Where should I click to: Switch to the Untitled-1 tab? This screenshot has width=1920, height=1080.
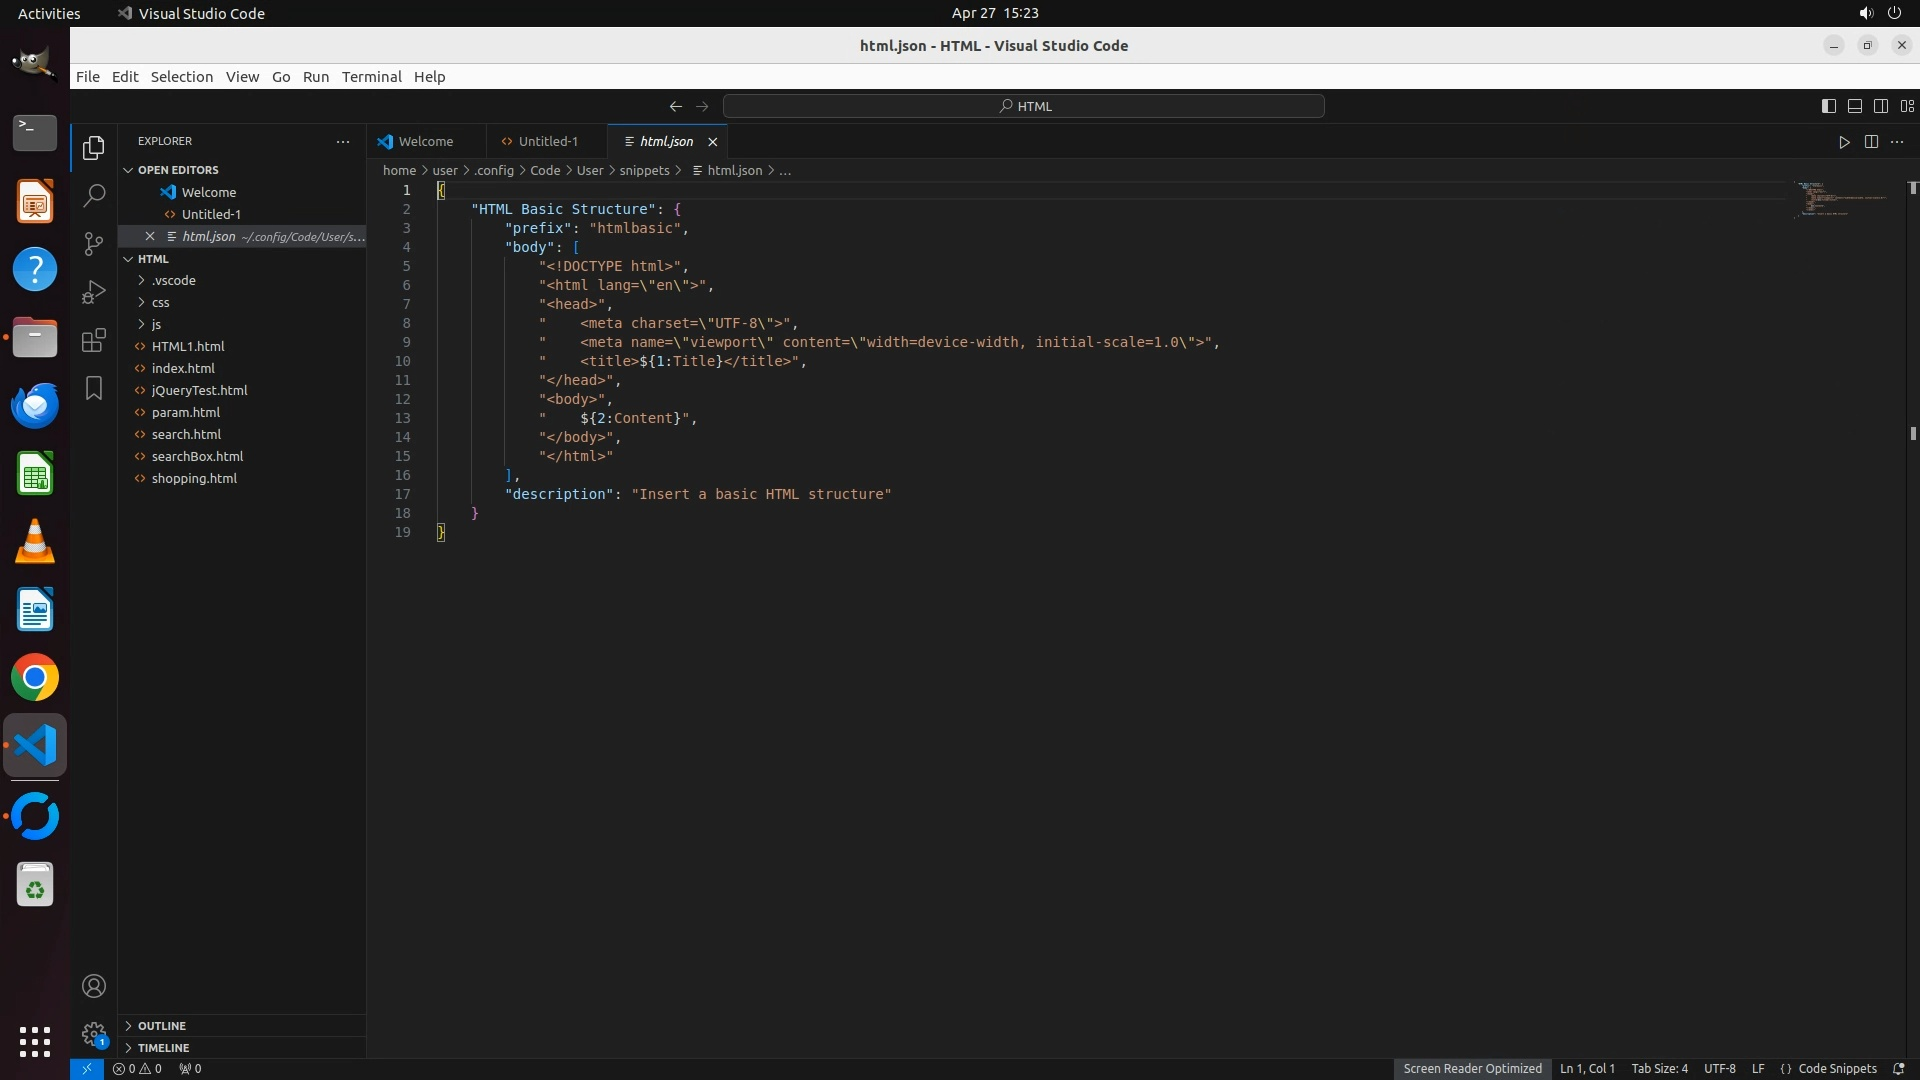coord(547,142)
